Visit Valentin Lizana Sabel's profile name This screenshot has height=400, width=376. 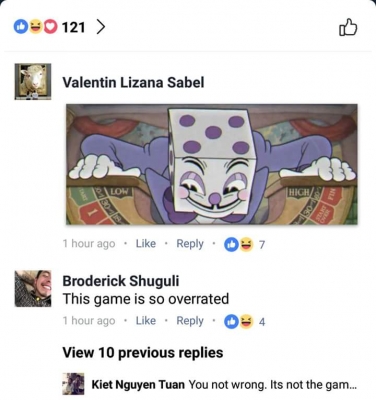pyautogui.click(x=133, y=82)
